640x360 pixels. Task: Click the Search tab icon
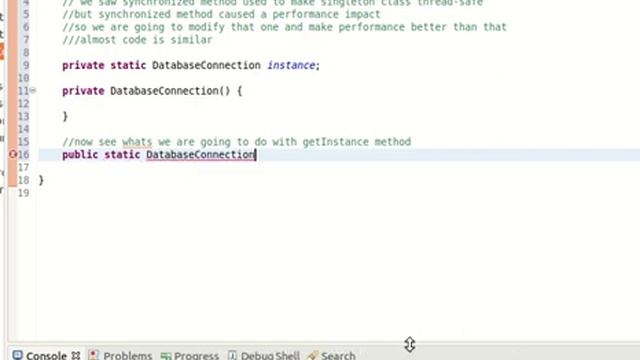pyautogui.click(x=312, y=355)
